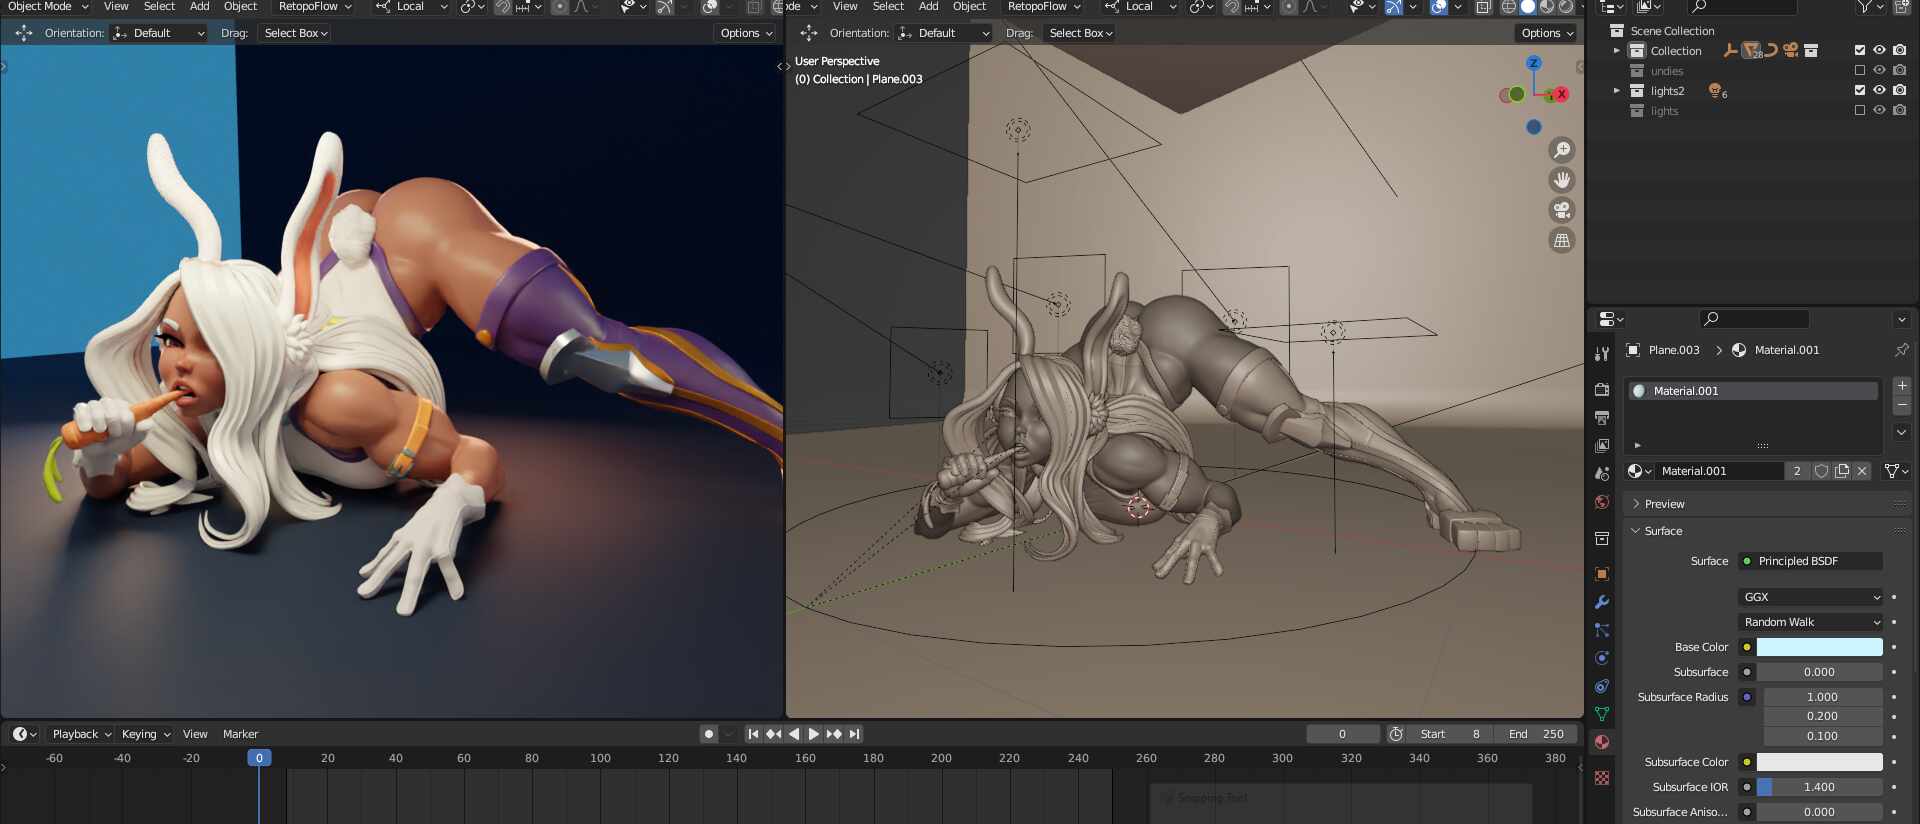Open the Marker menu in the timeline
1920x824 pixels.
[240, 734]
